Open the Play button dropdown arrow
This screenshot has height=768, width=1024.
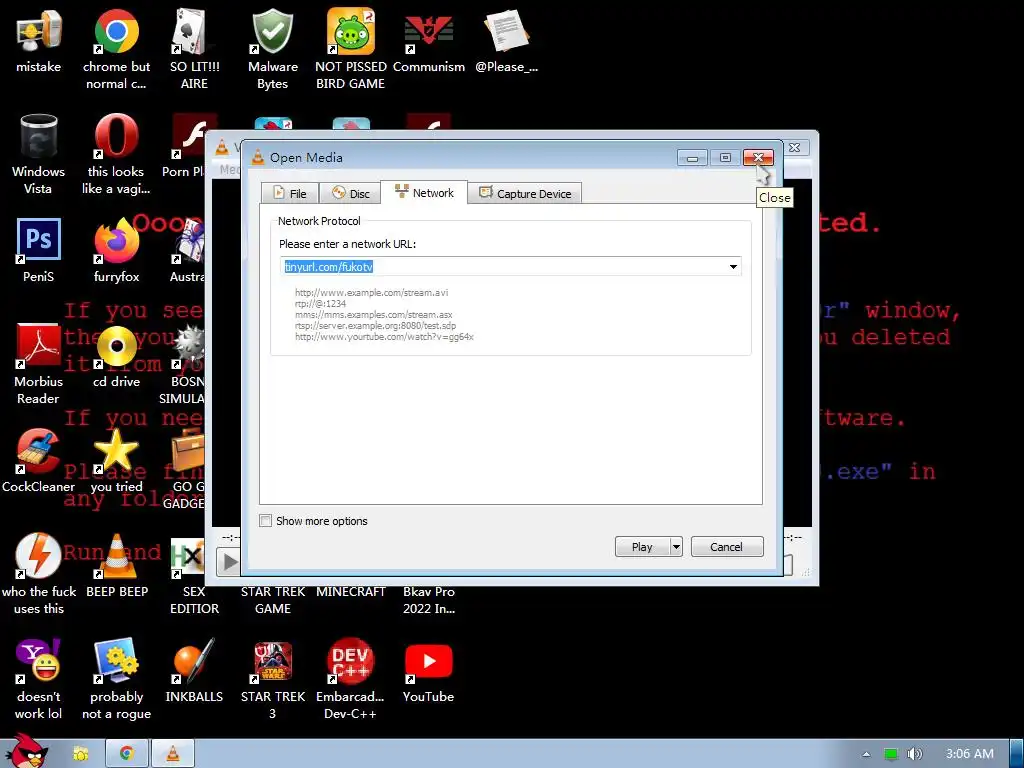coord(676,547)
